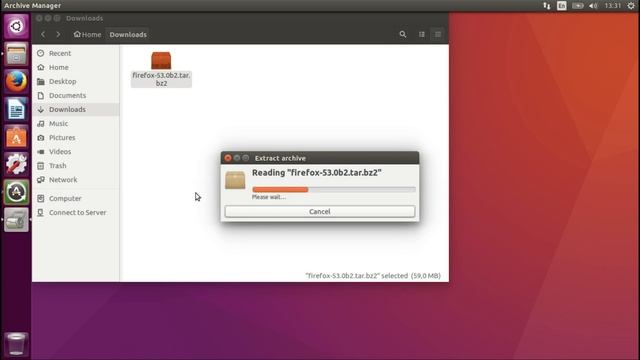Open Software Updater from the launcher
The width and height of the screenshot is (640, 360).
tap(16, 192)
